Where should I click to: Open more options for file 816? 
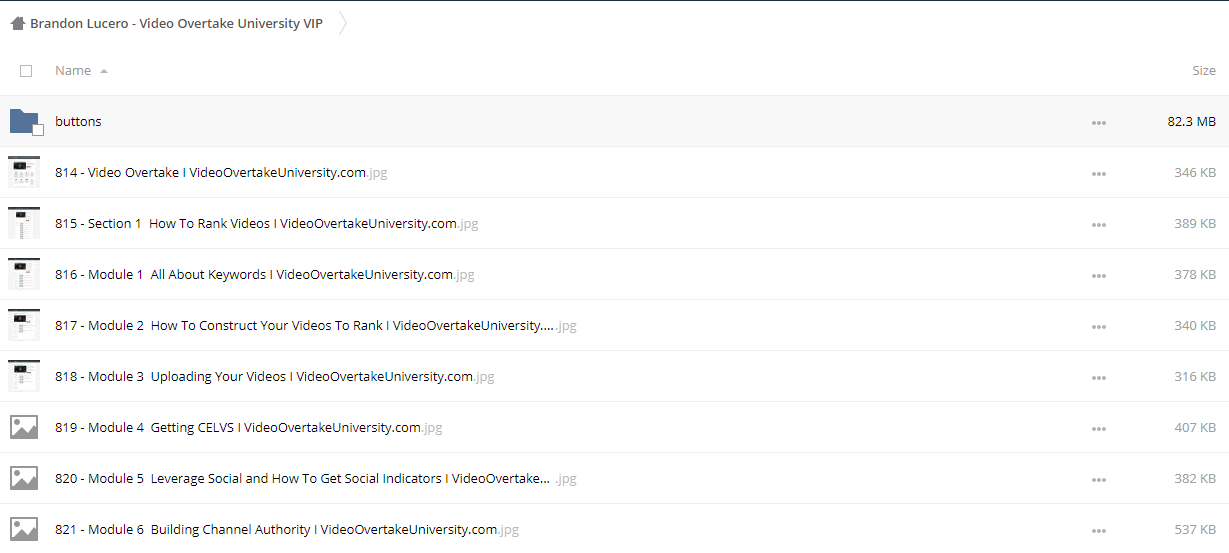tap(1099, 276)
